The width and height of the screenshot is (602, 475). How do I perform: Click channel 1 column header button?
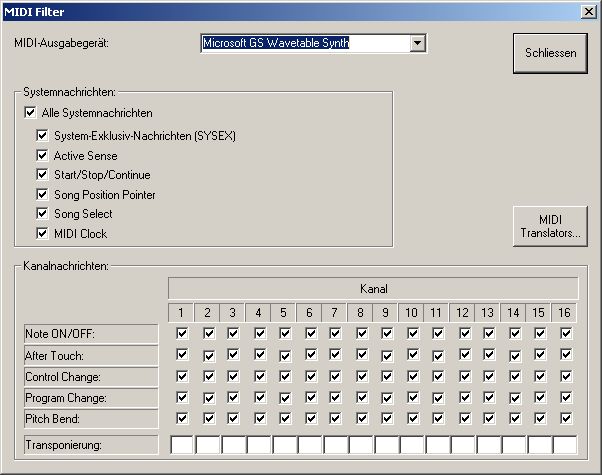coord(181,313)
